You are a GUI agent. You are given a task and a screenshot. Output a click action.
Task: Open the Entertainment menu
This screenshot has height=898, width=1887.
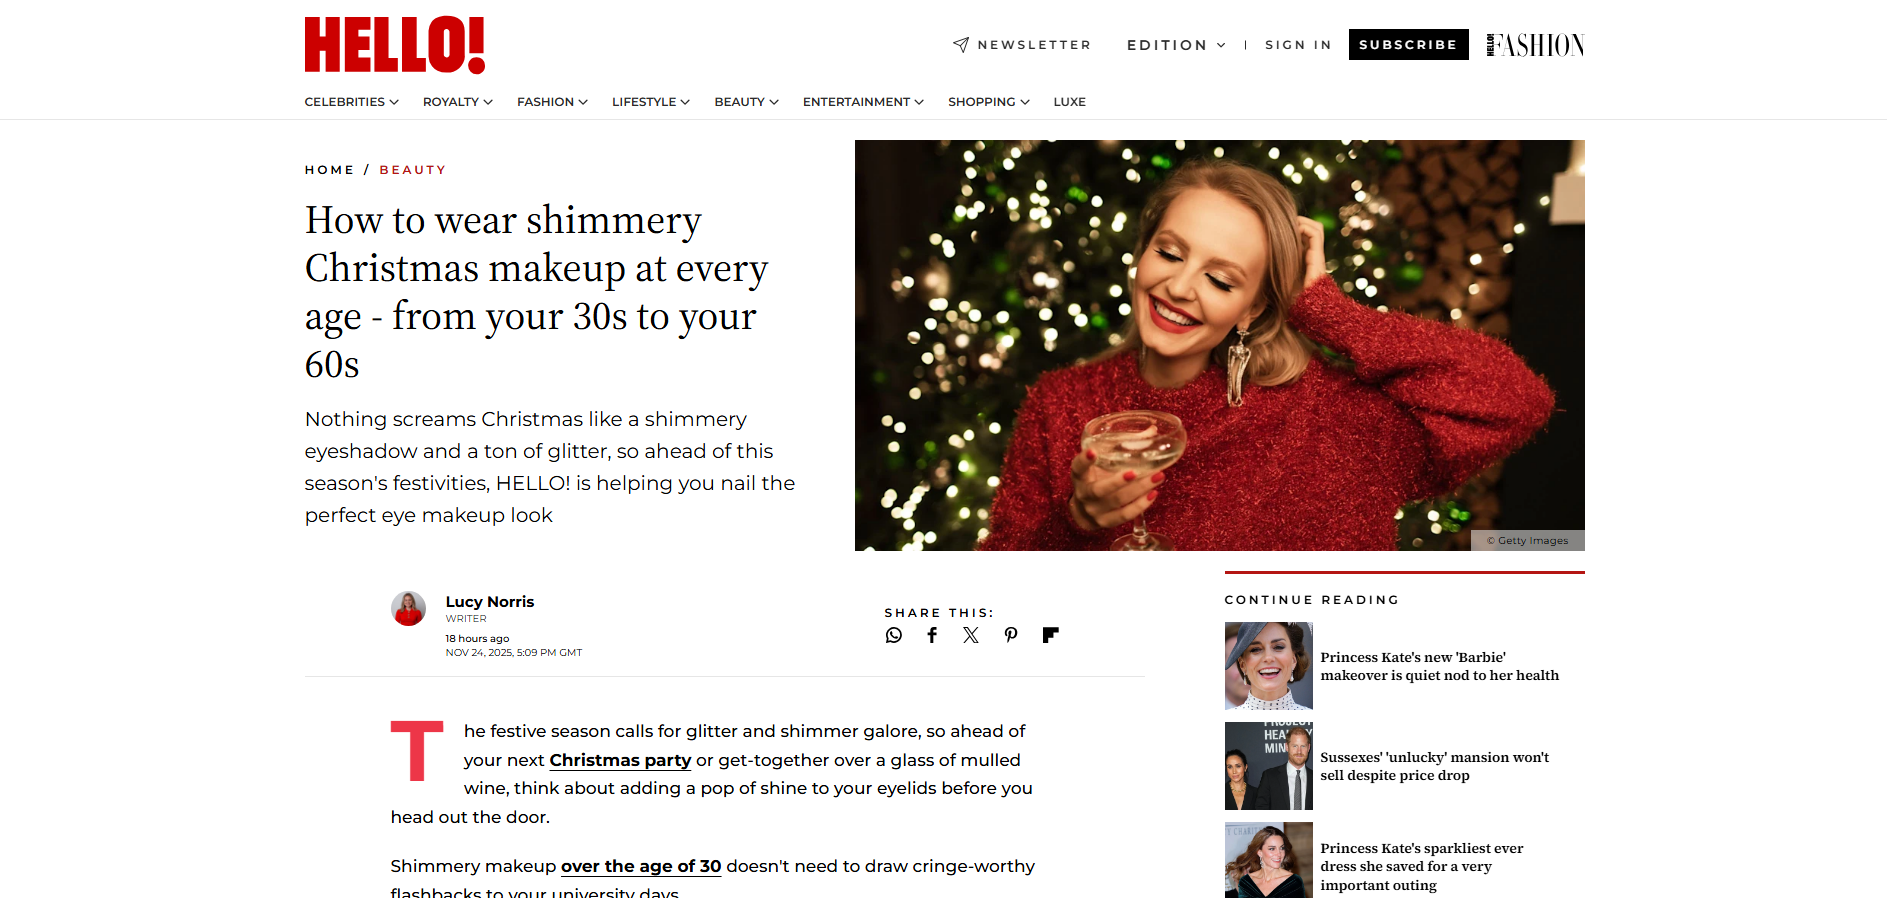click(x=862, y=102)
